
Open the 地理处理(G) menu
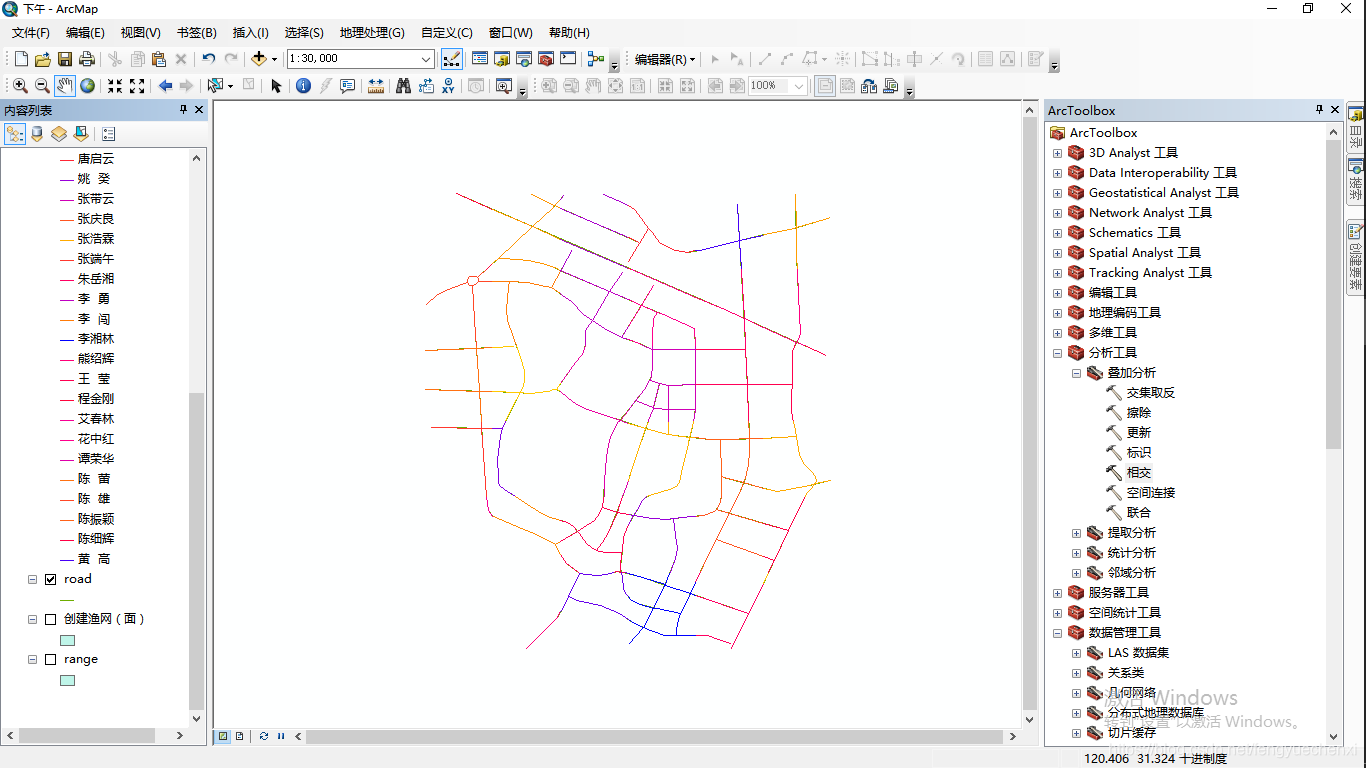(x=371, y=32)
